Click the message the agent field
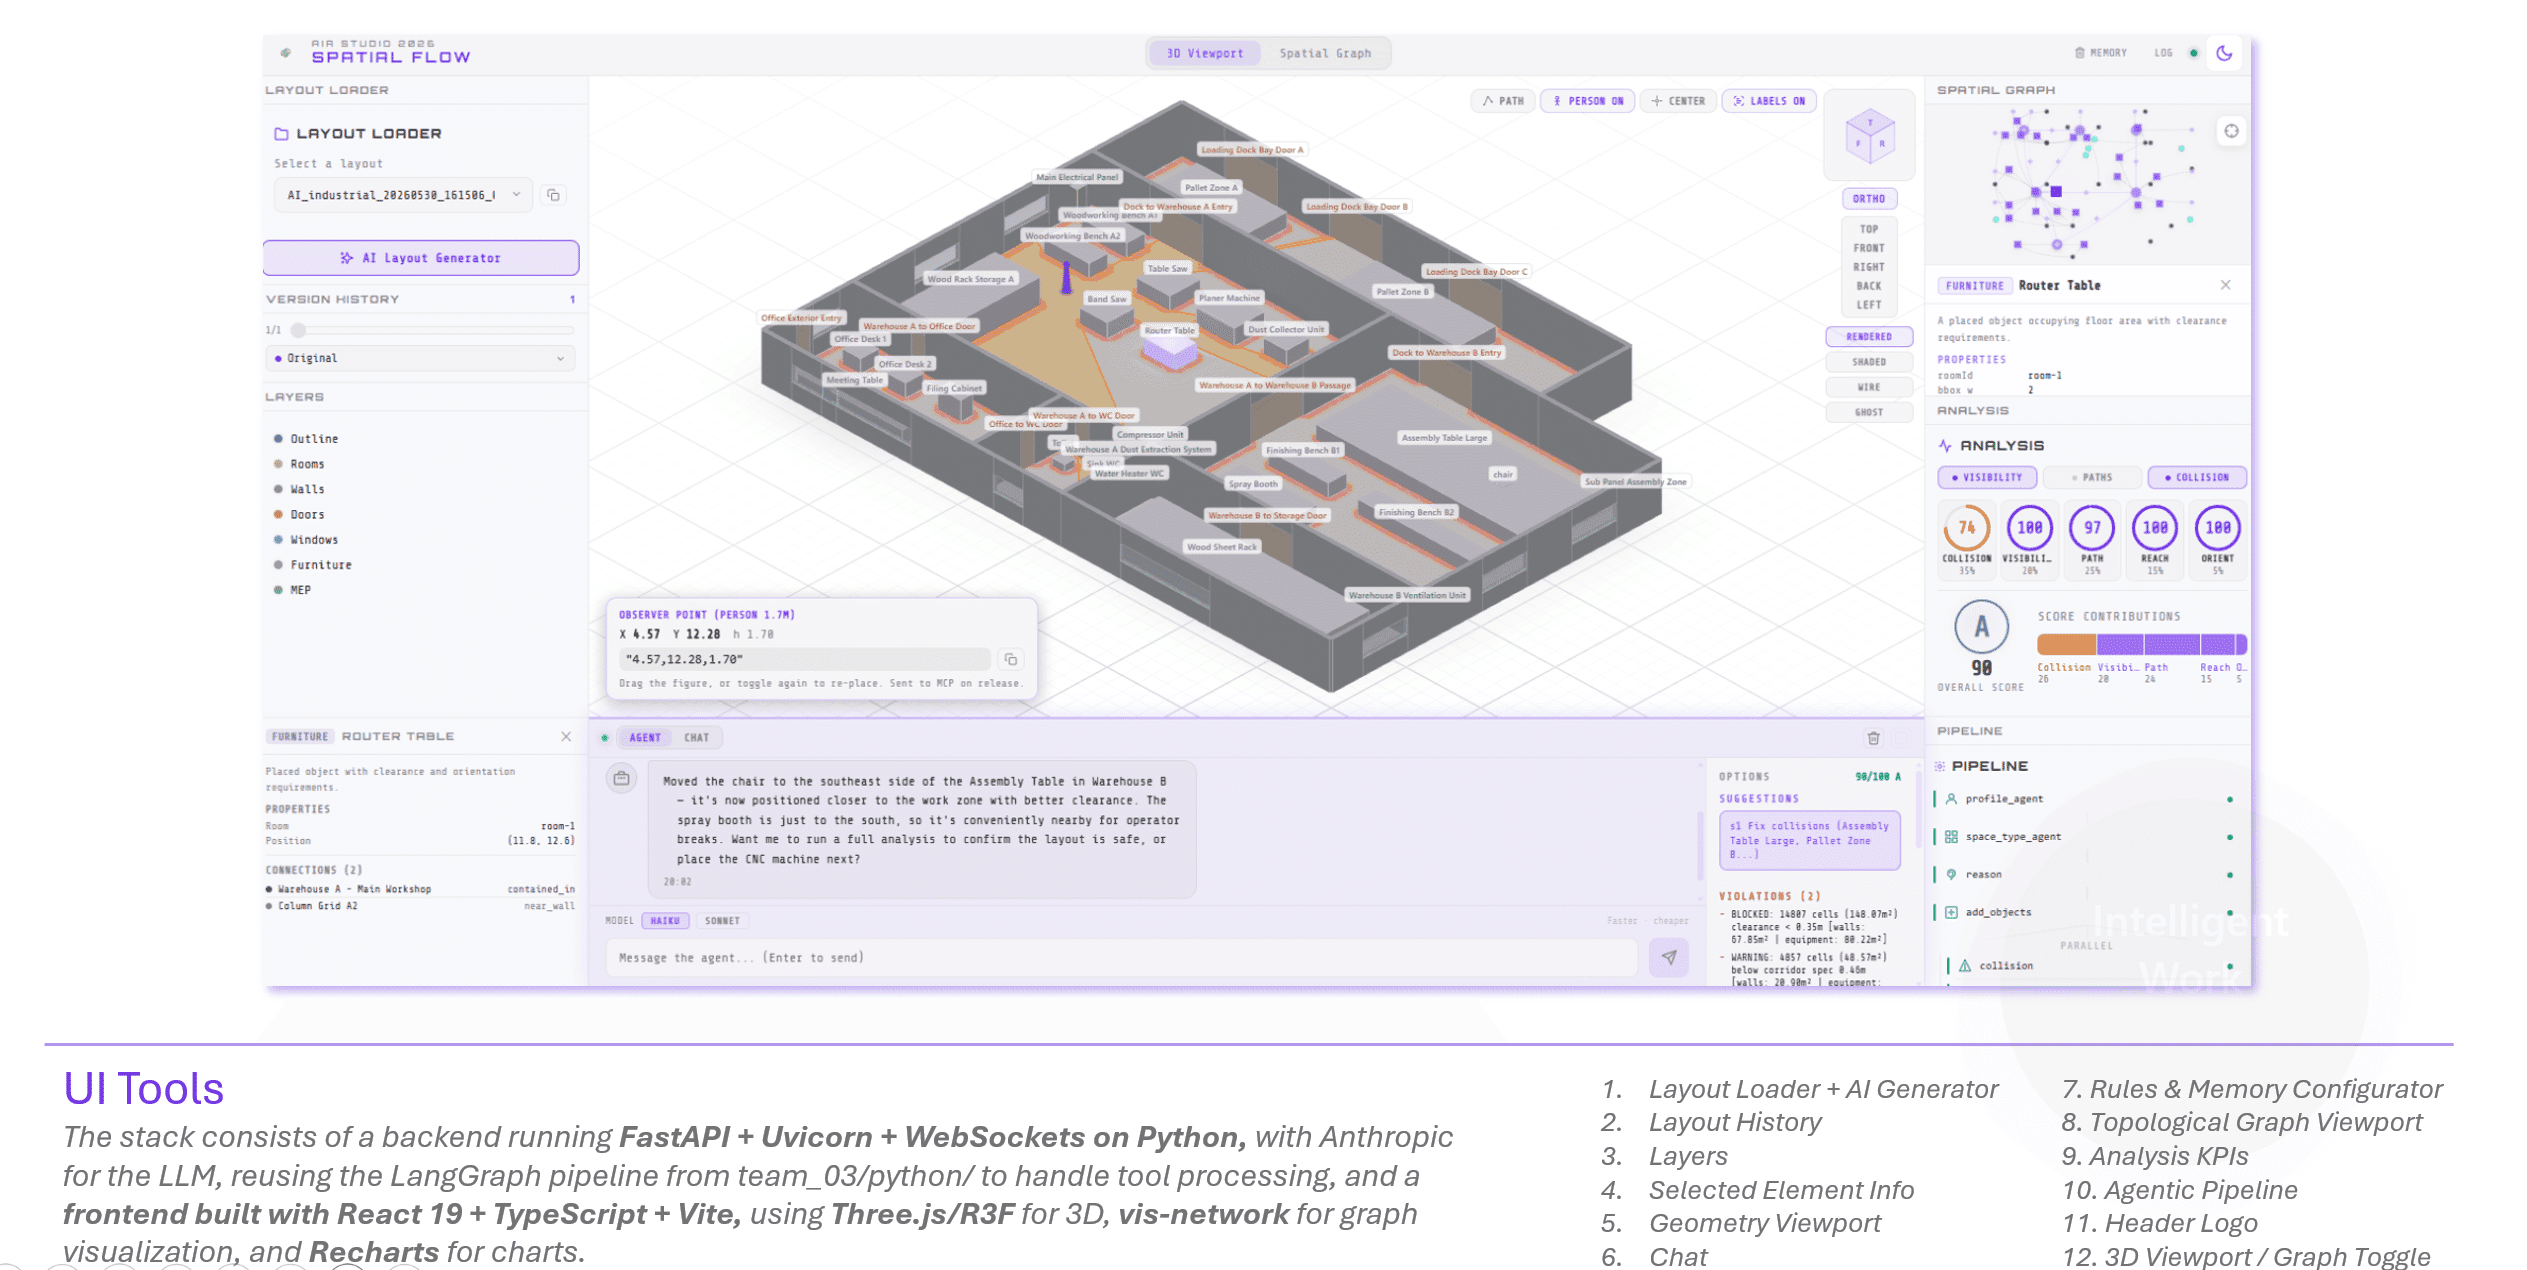Image resolution: width=2527 pixels, height=1270 pixels. pyautogui.click(x=1121, y=958)
